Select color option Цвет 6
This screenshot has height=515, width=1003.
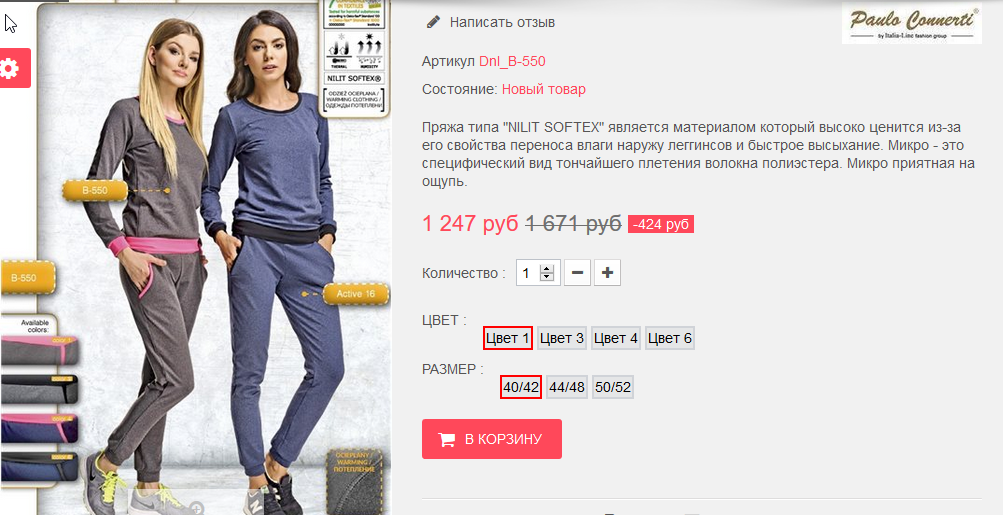tap(670, 338)
